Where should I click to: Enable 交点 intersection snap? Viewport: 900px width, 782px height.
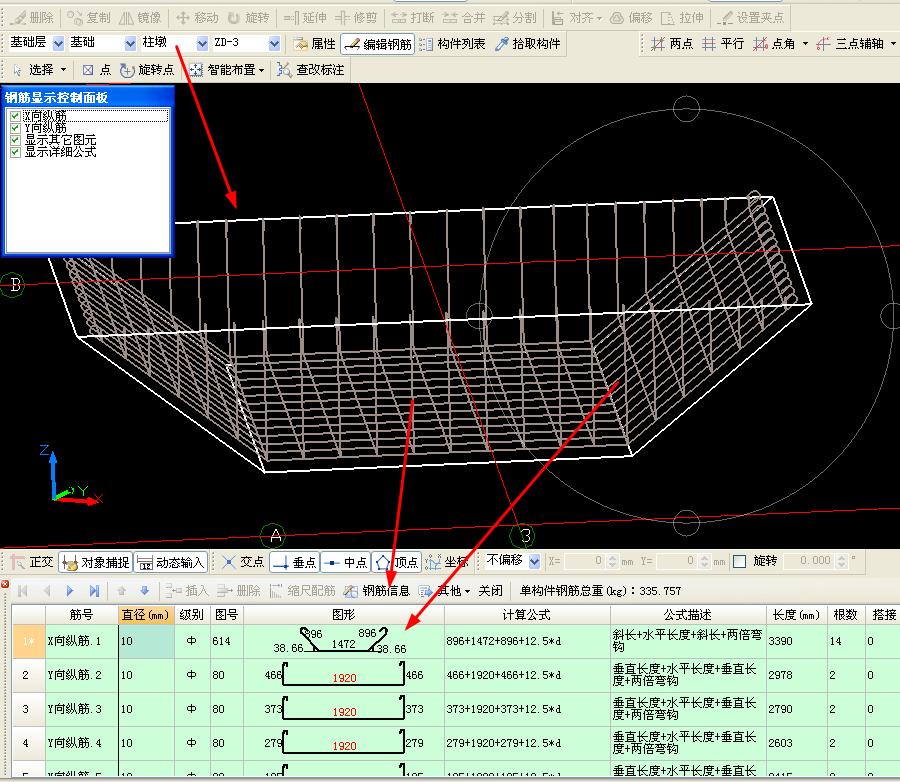pos(243,562)
